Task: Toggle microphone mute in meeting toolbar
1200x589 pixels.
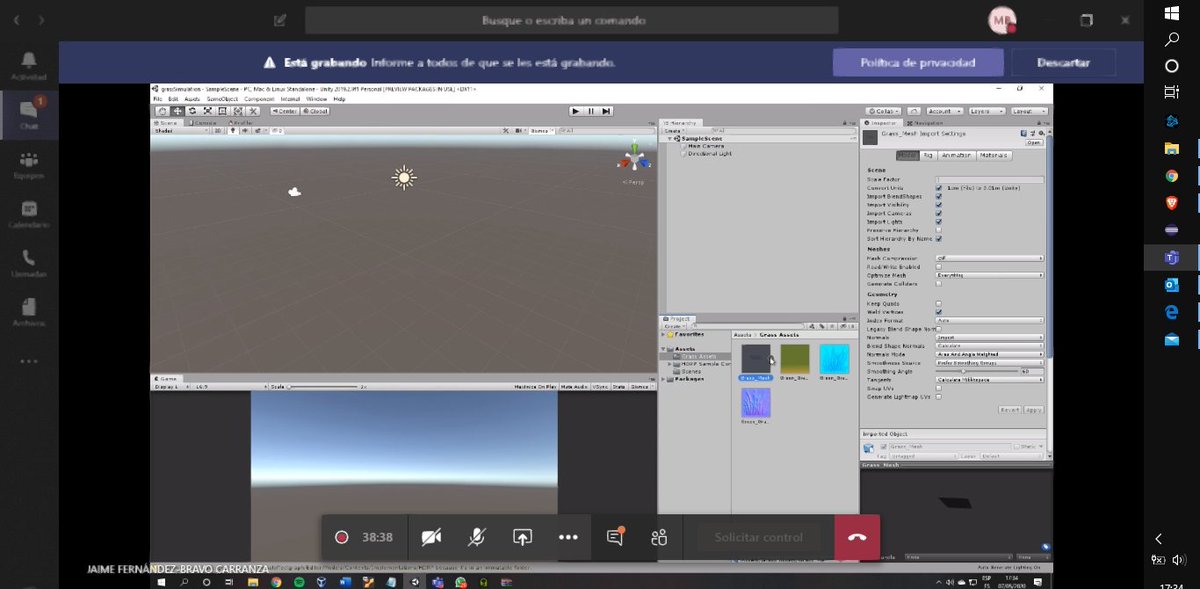Action: (x=477, y=537)
